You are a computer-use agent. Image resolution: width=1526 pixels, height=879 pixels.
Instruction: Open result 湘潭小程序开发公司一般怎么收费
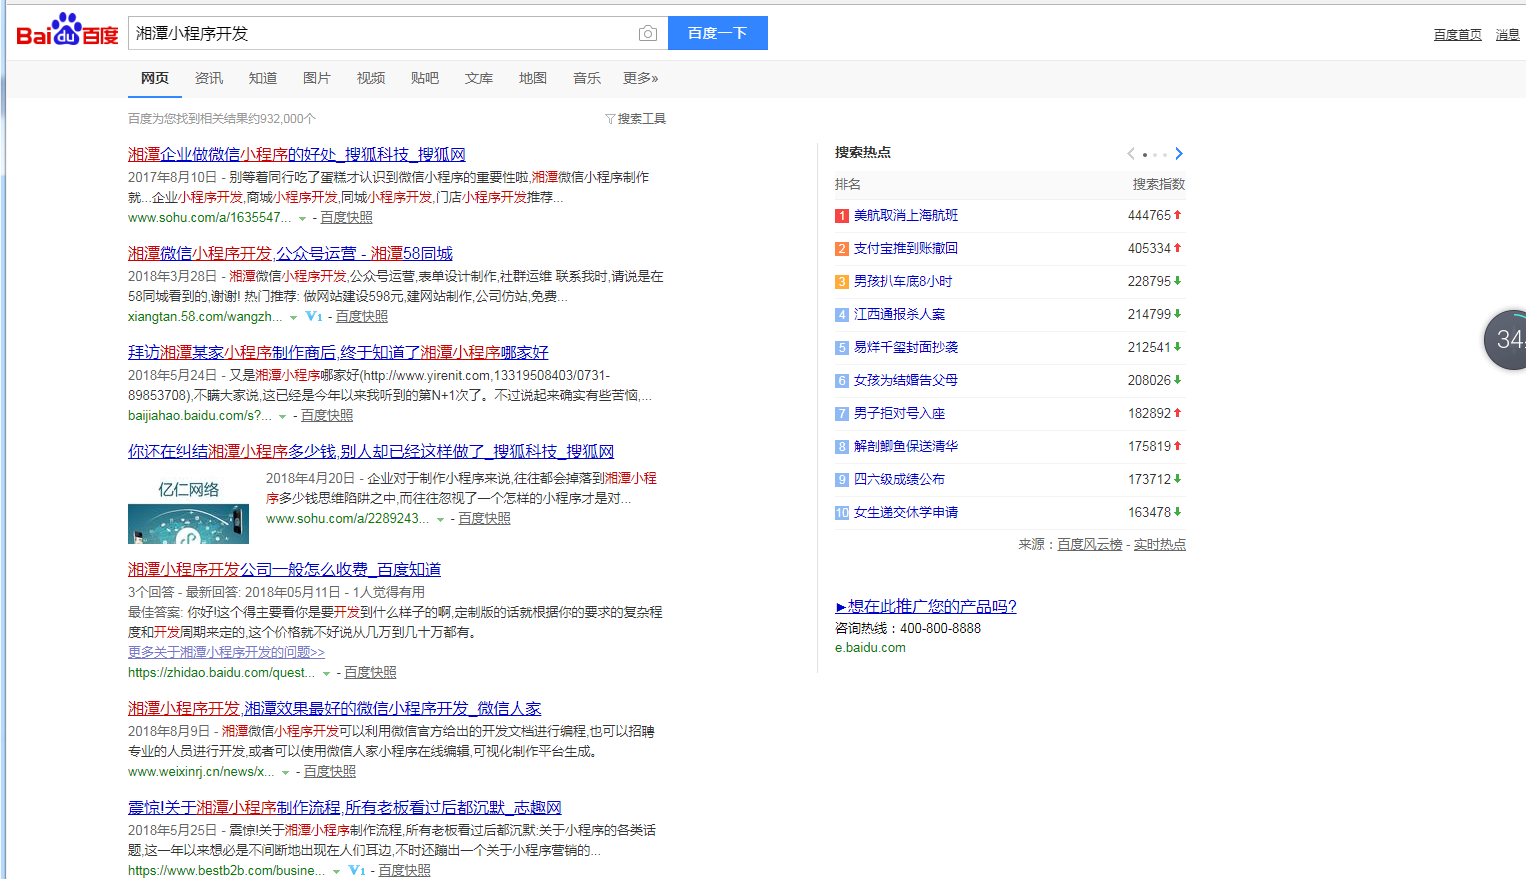pos(284,569)
